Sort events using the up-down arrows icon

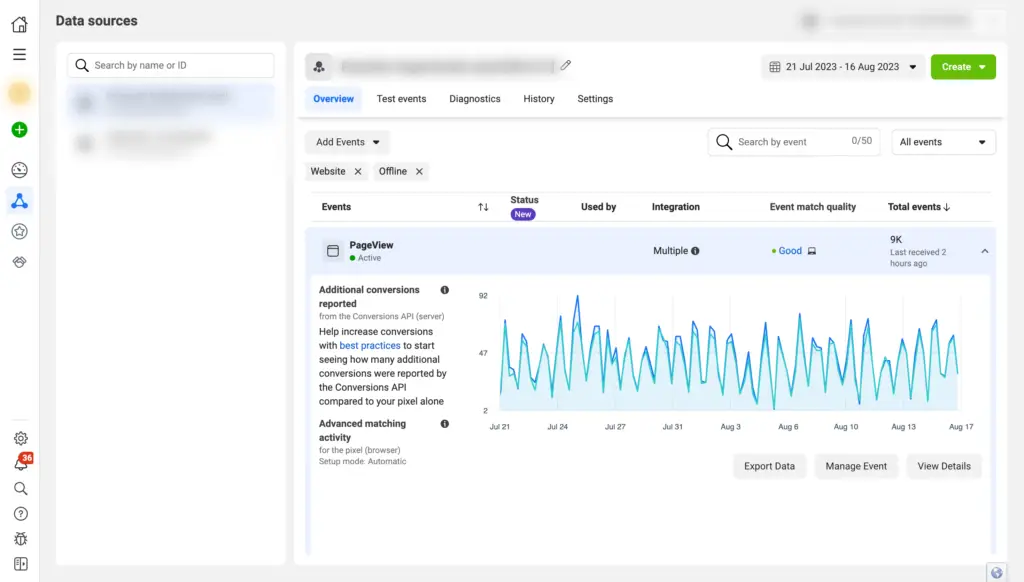click(x=483, y=207)
